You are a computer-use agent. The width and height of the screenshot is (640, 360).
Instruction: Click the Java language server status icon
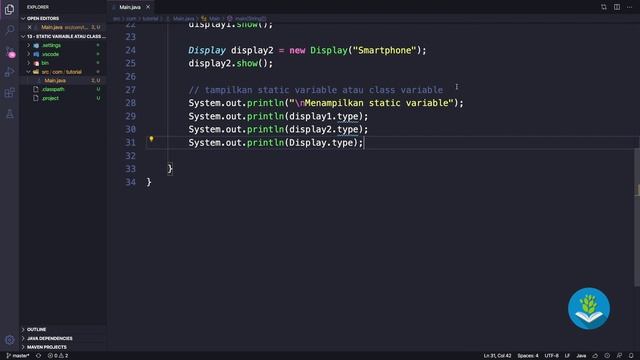[595, 356]
